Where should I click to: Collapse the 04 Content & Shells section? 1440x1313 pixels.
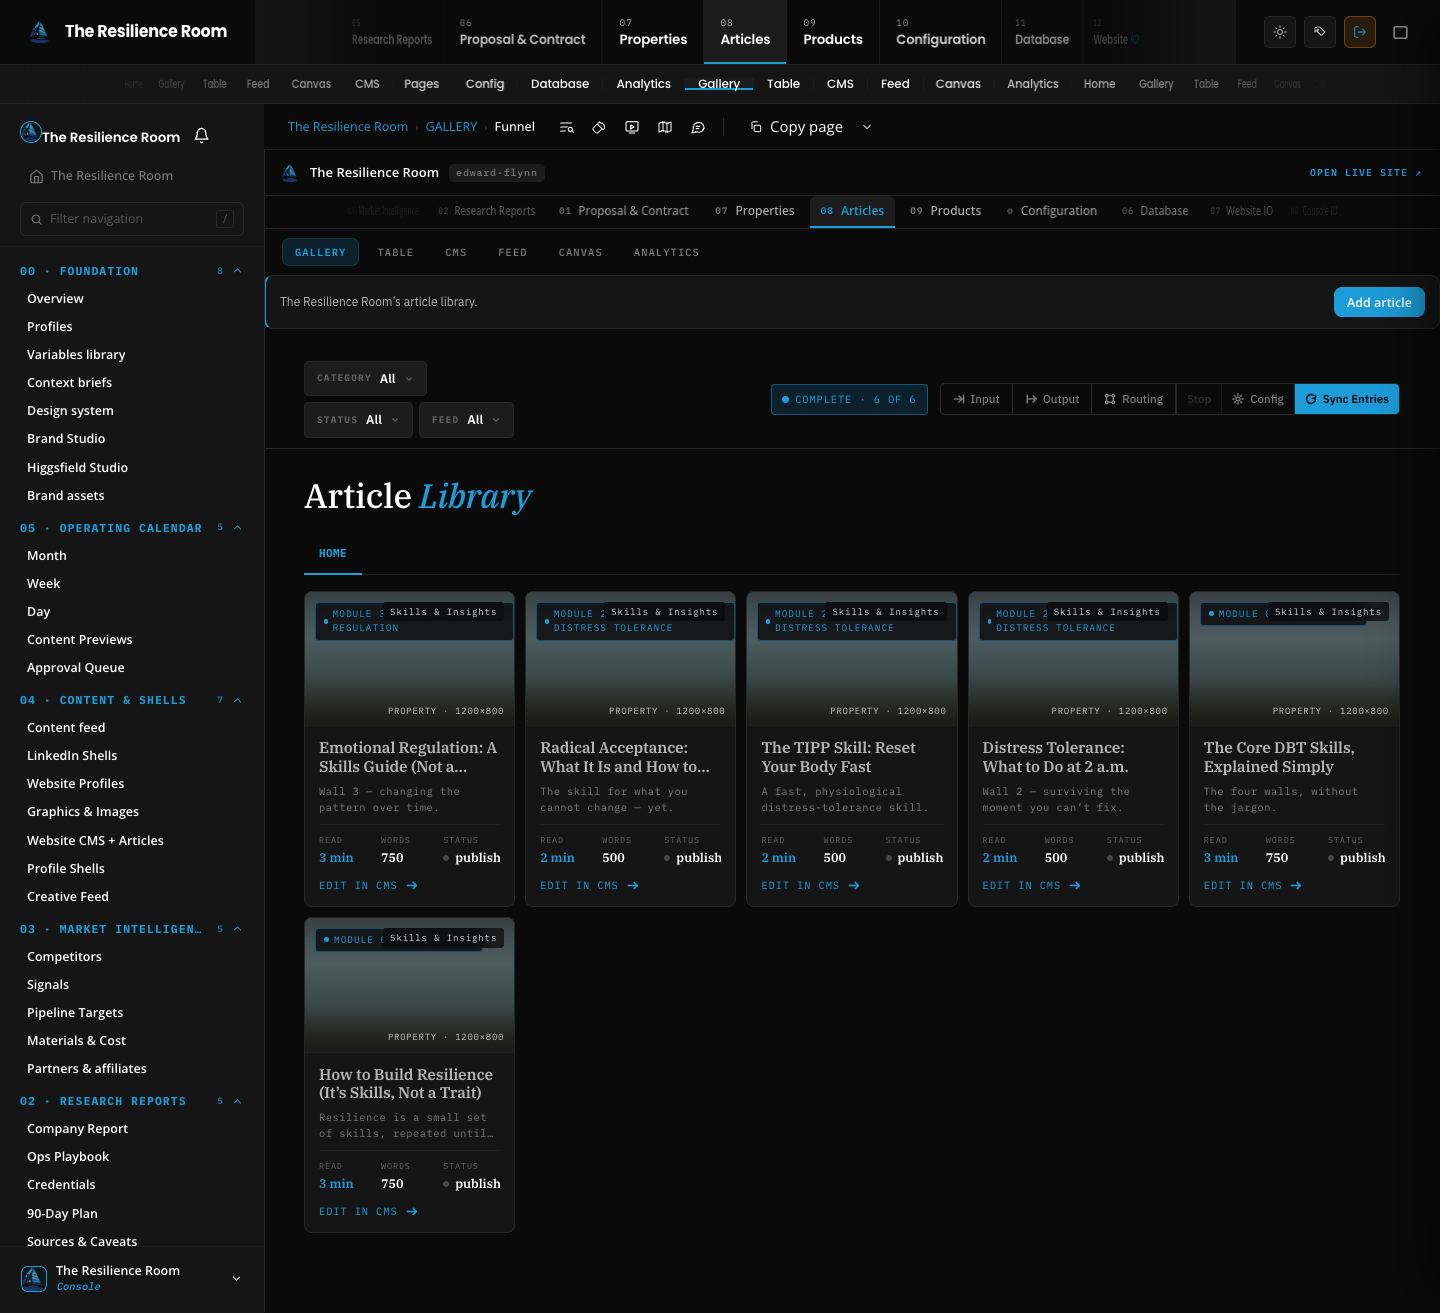click(237, 700)
